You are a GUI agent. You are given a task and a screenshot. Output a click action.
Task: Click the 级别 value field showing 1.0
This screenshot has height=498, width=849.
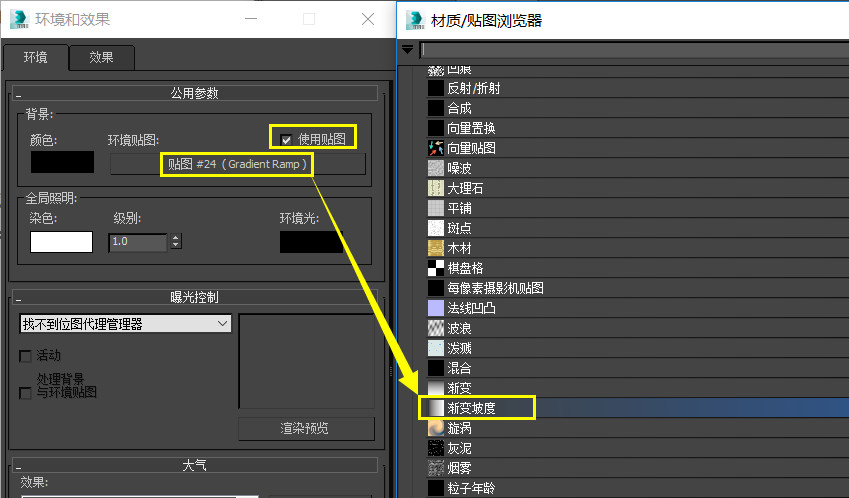click(138, 241)
